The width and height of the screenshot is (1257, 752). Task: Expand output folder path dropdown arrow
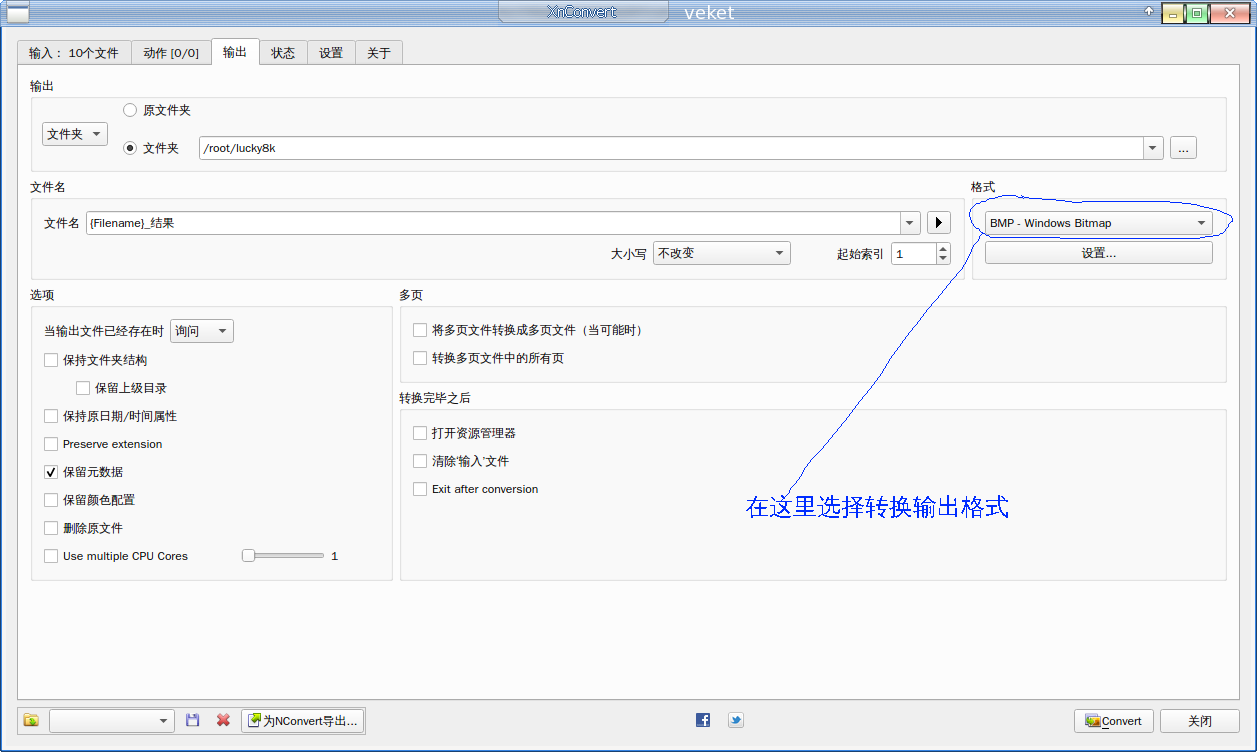tap(1154, 148)
